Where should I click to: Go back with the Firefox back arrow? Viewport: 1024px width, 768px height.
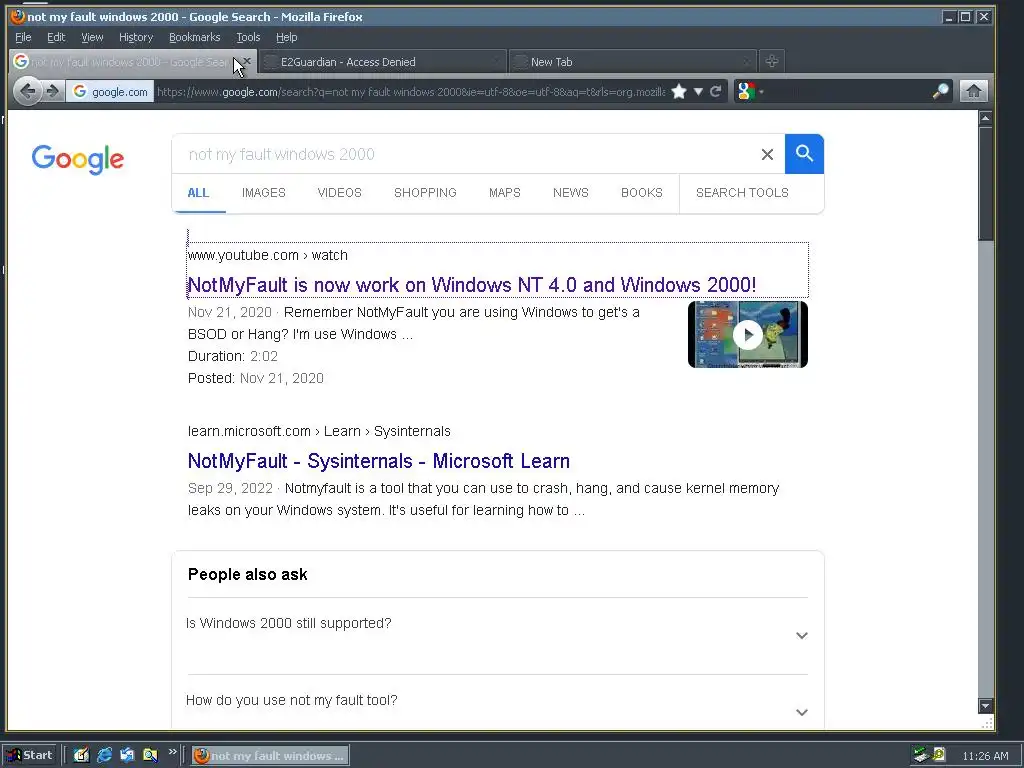point(27,91)
